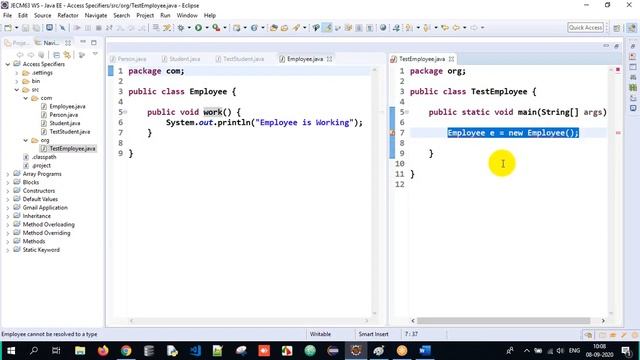Image resolution: width=640 pixels, height=360 pixels.
Task: Click the New file wizard icon
Action: click(8, 28)
